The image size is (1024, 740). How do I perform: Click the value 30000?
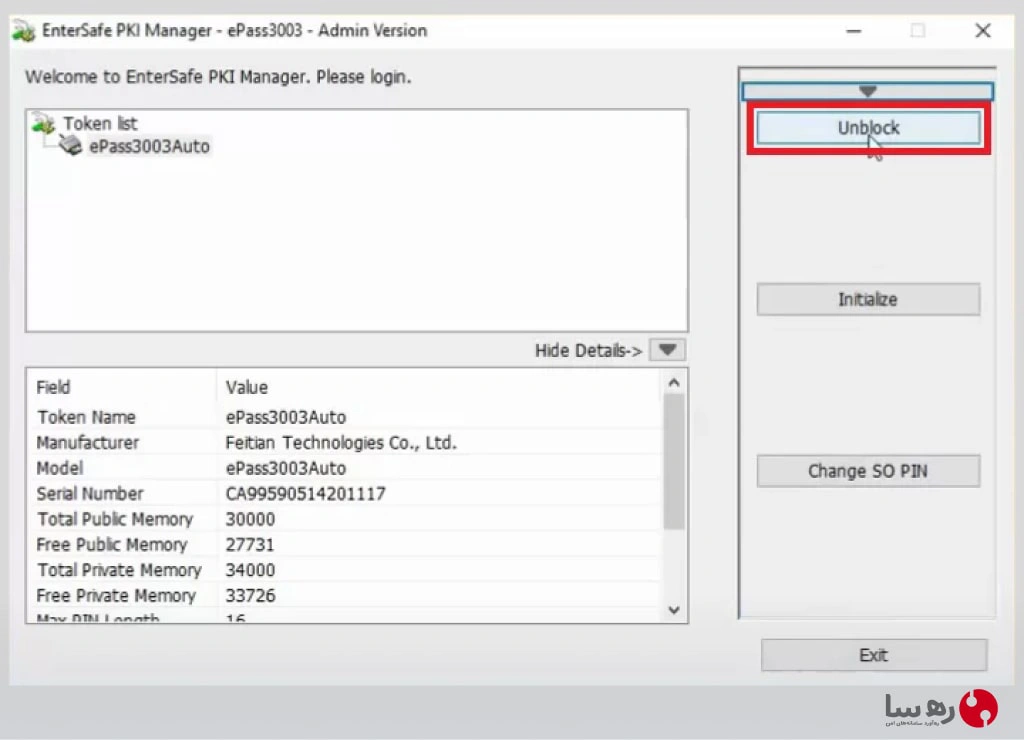(x=250, y=519)
